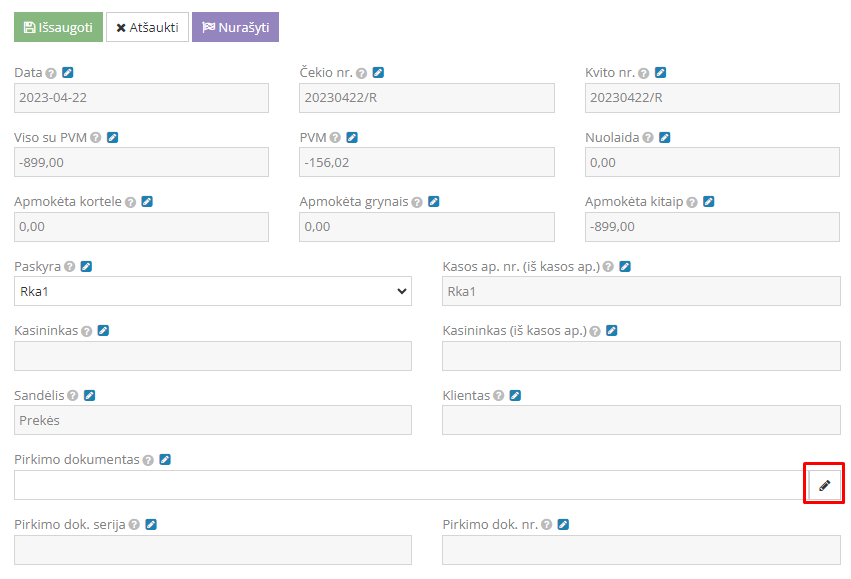Screen dimensions: 851x579
Task: Click the help icon next to Klientas
Action: click(x=498, y=396)
